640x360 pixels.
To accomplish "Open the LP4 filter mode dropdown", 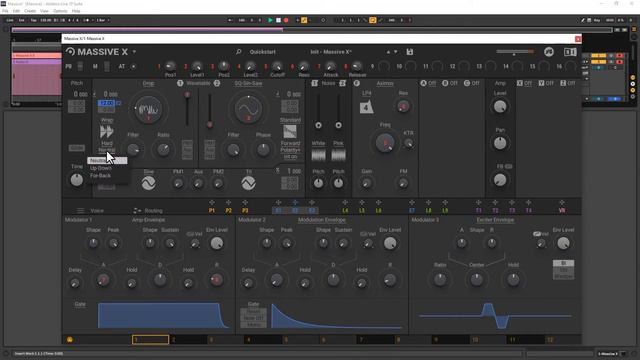I will click(x=367, y=93).
